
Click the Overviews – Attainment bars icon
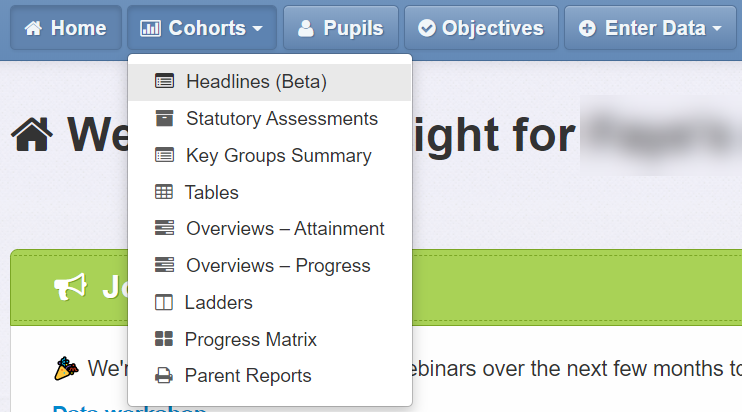tap(164, 228)
